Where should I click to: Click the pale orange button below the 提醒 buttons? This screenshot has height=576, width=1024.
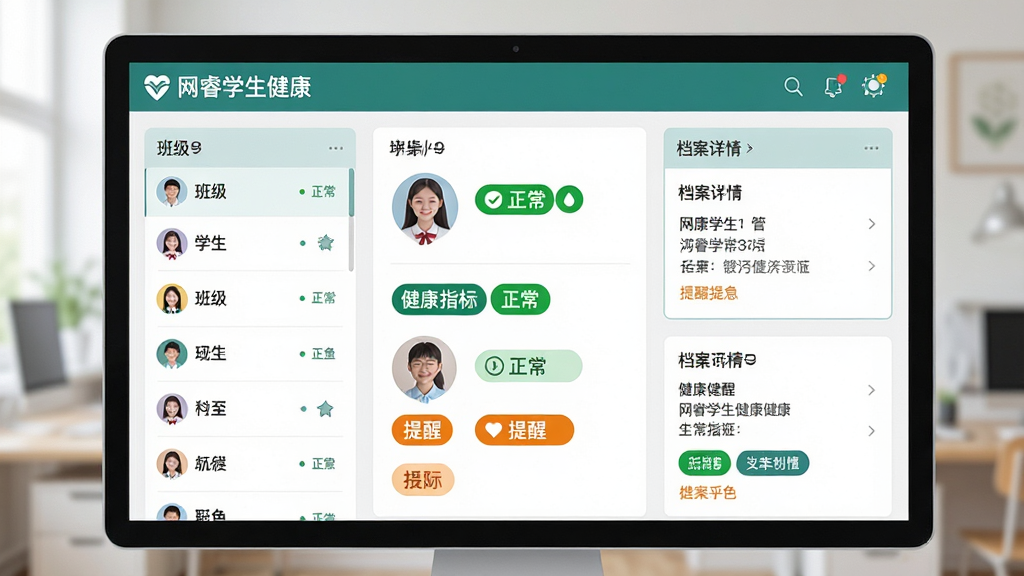423,480
